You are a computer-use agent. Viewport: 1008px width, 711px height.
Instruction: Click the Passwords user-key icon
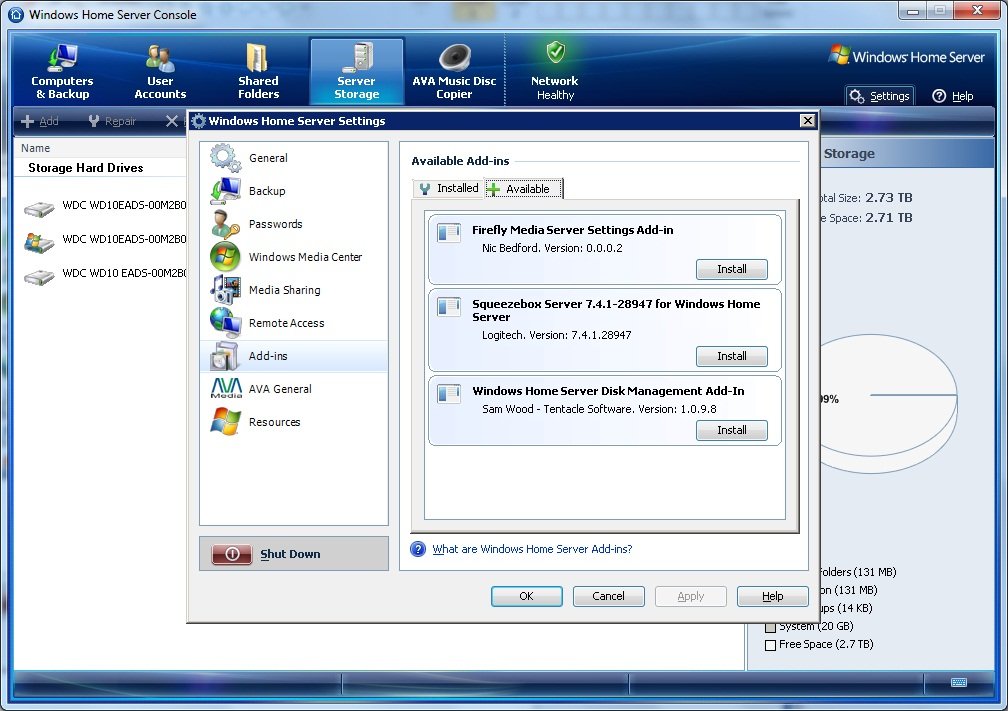point(226,224)
